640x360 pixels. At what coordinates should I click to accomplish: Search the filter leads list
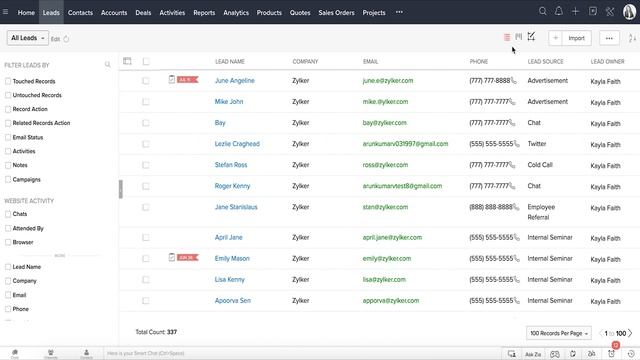[x=107, y=64]
